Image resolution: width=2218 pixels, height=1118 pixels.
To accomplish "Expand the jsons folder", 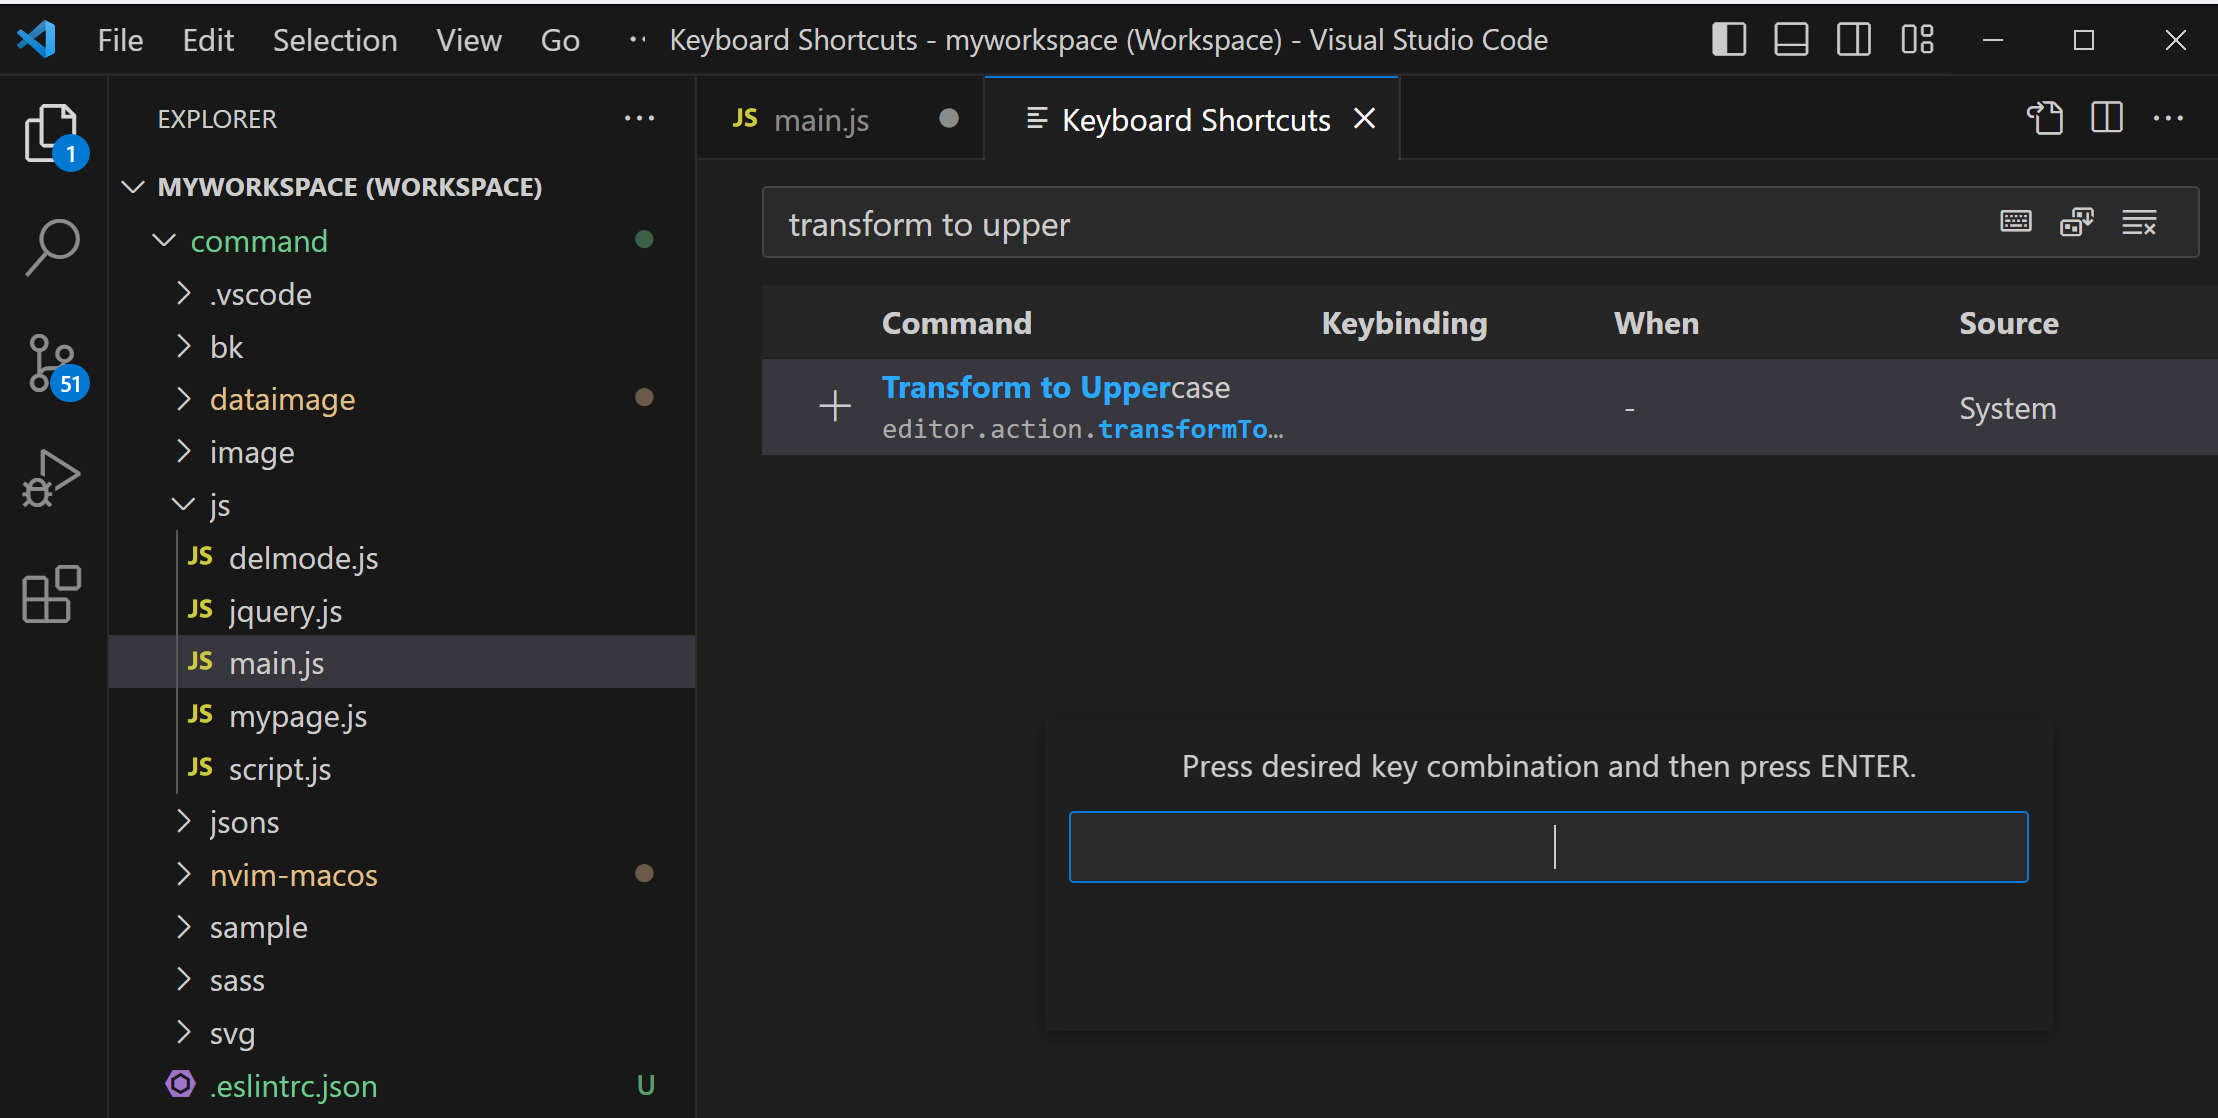I will point(184,821).
